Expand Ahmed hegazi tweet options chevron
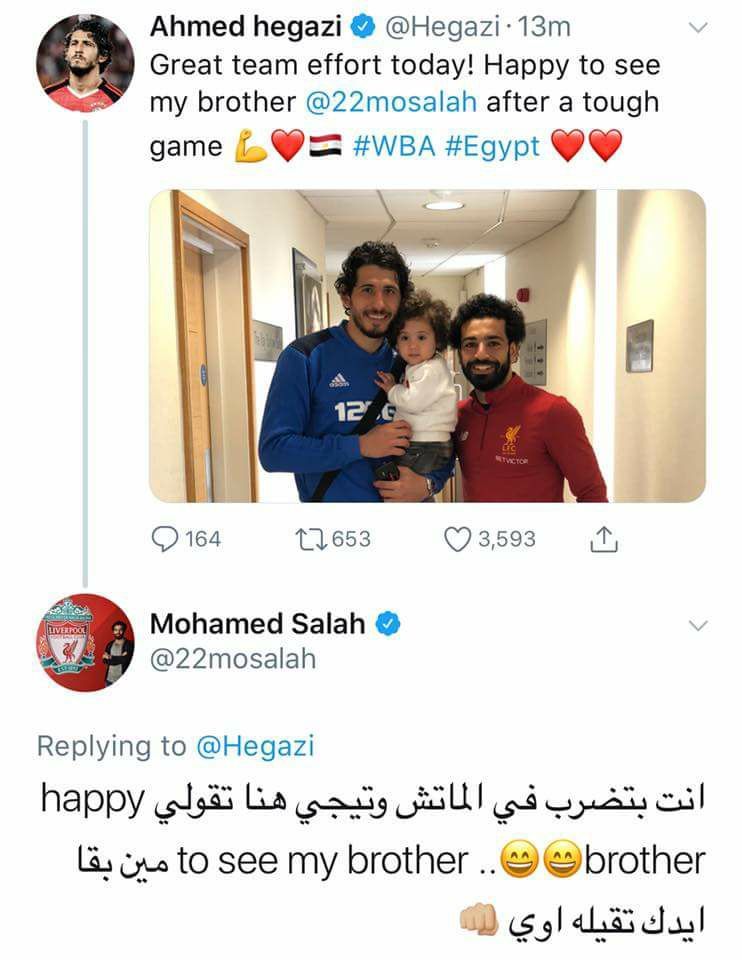Screen dimensions: 742x960 click(698, 28)
